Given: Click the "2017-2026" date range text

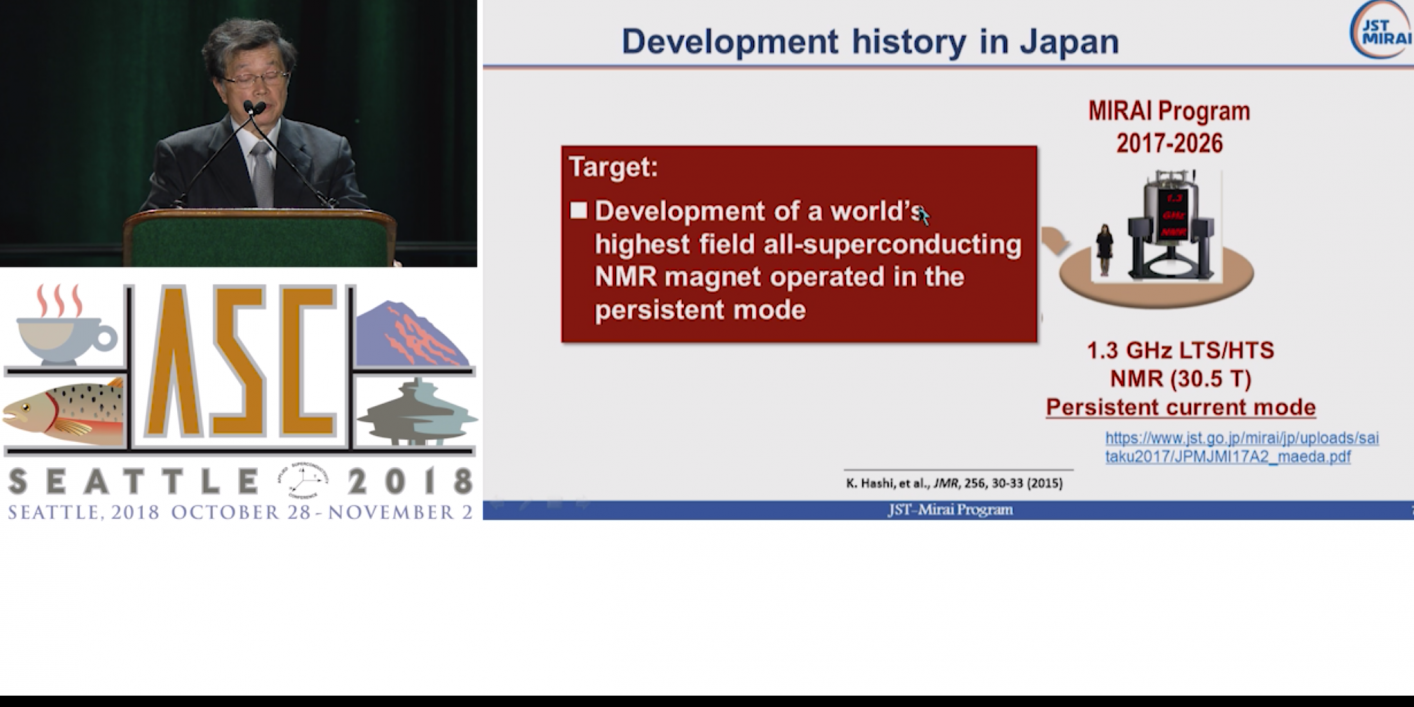Looking at the screenshot, I should [x=1169, y=143].
